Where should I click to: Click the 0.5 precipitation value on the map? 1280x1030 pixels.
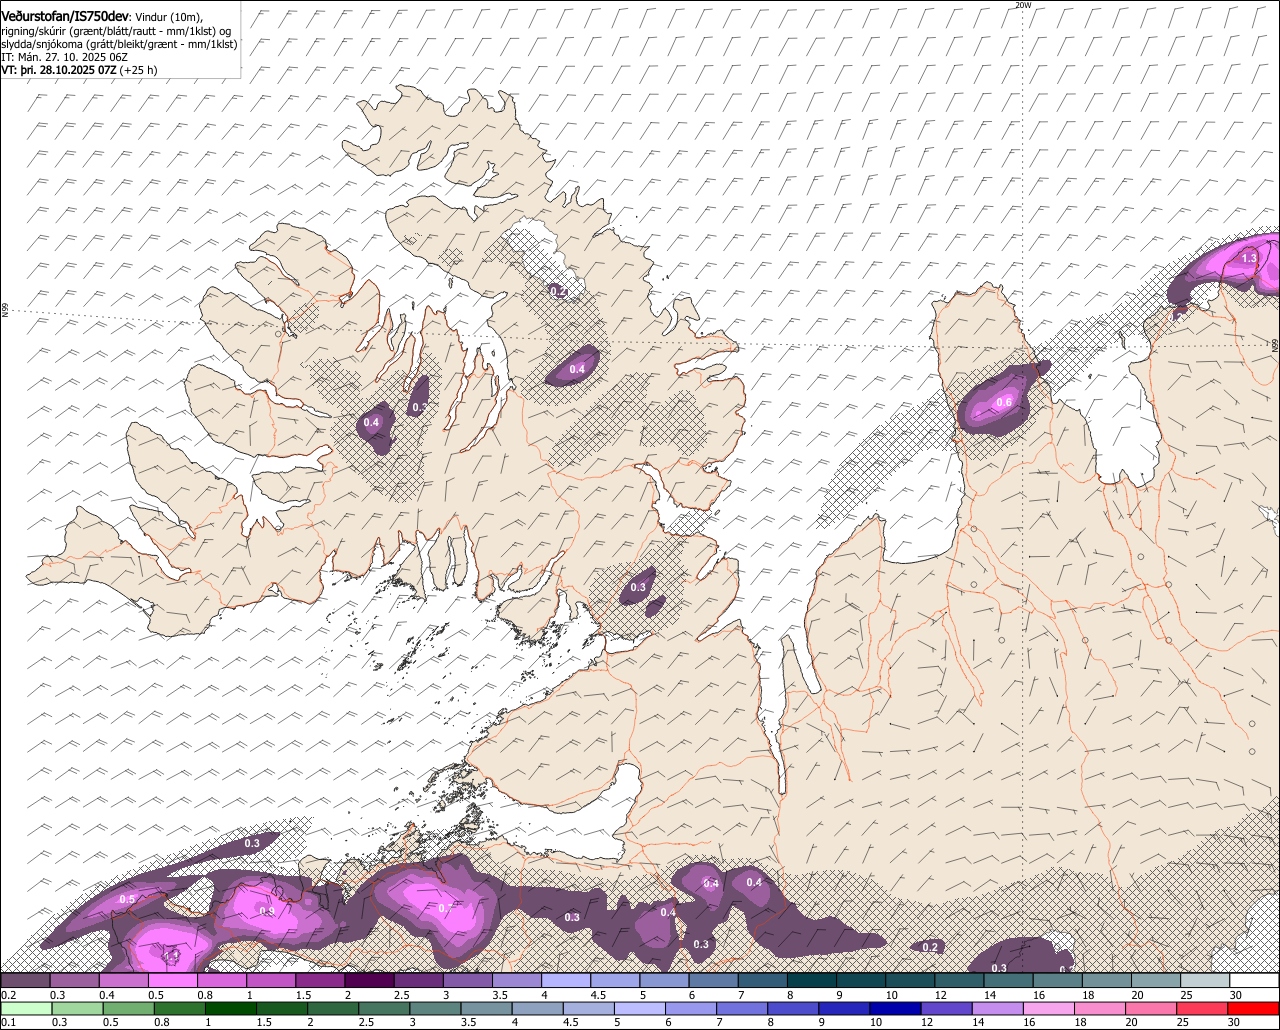click(x=127, y=899)
